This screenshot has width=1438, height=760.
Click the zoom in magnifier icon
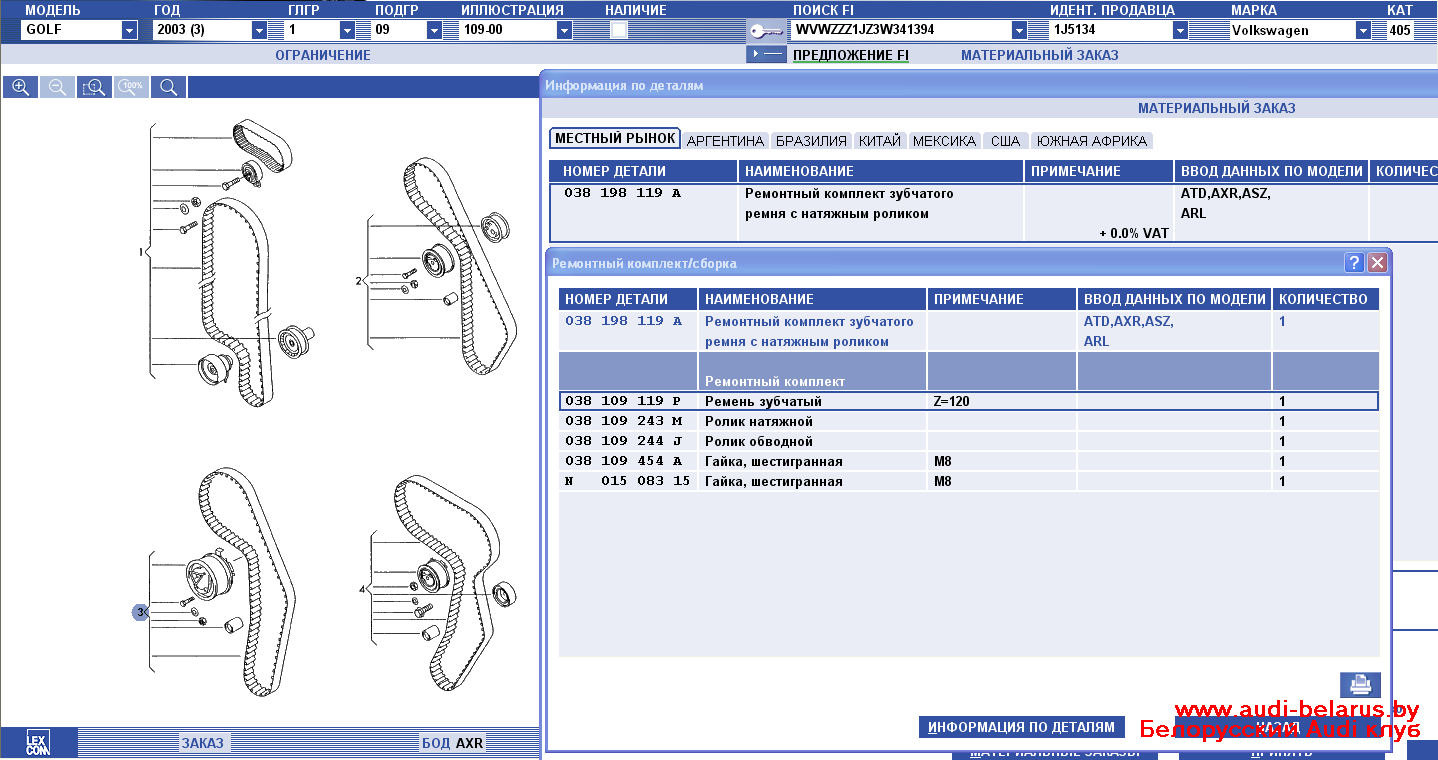coord(20,87)
